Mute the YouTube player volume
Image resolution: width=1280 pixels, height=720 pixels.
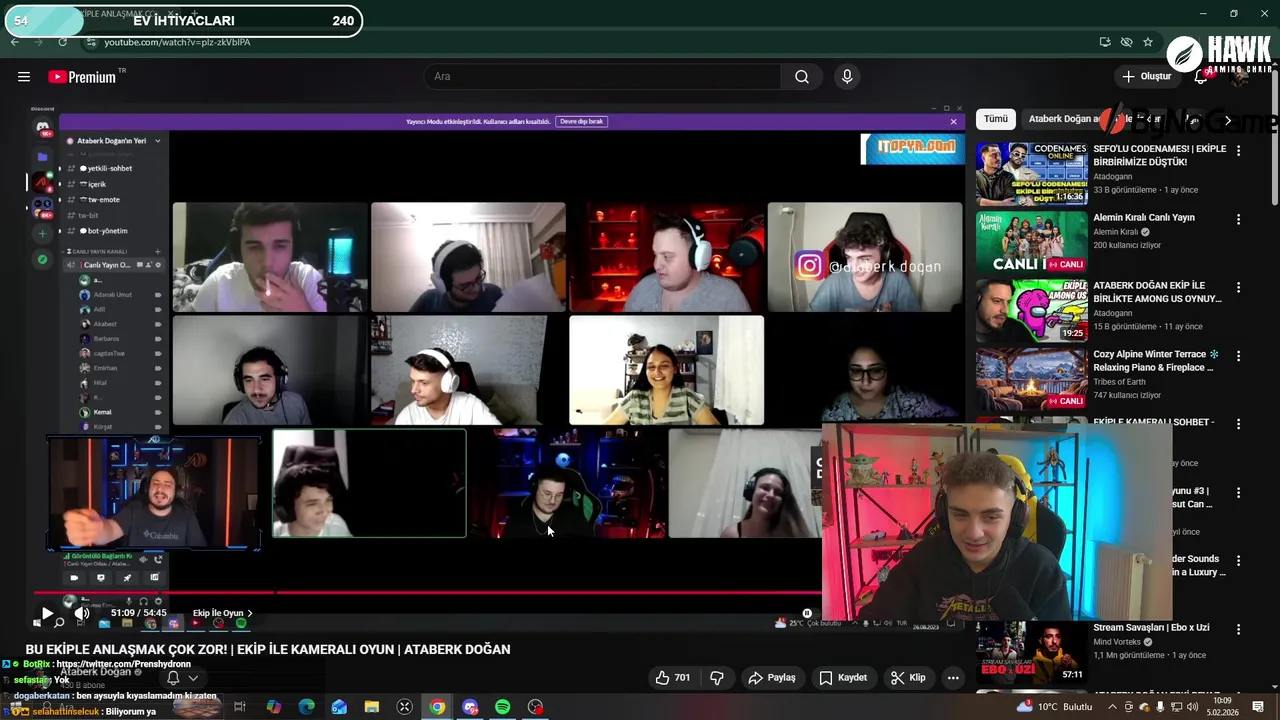[82, 613]
